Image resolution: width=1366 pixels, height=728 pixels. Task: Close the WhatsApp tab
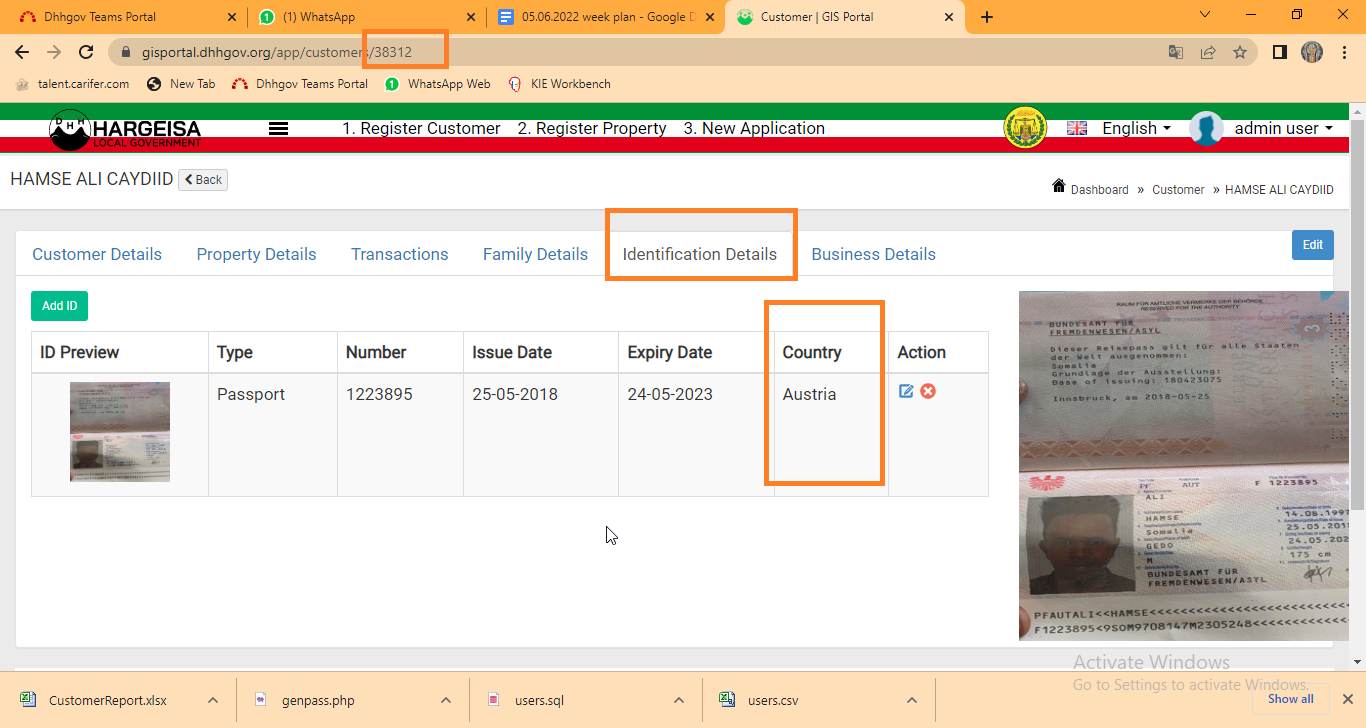coord(471,17)
